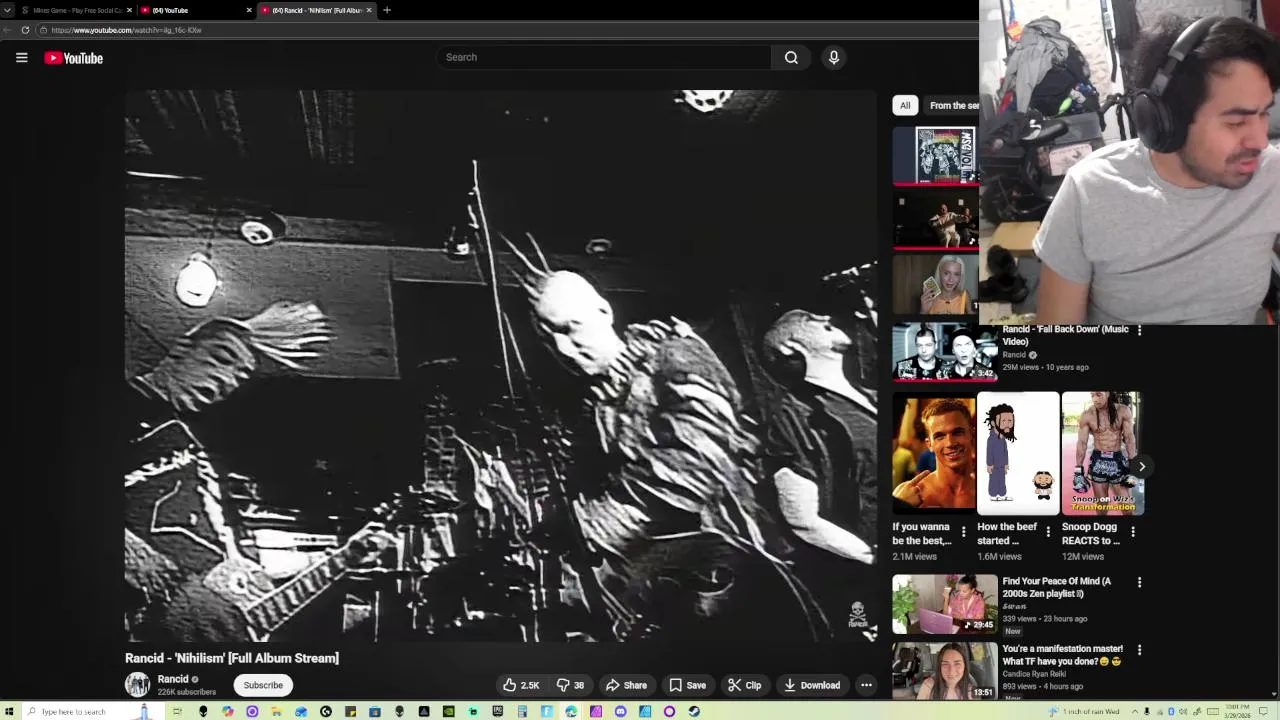Open 'Snoop Dogg REACTS to' short
This screenshot has height=720, width=1280.
click(1101, 453)
